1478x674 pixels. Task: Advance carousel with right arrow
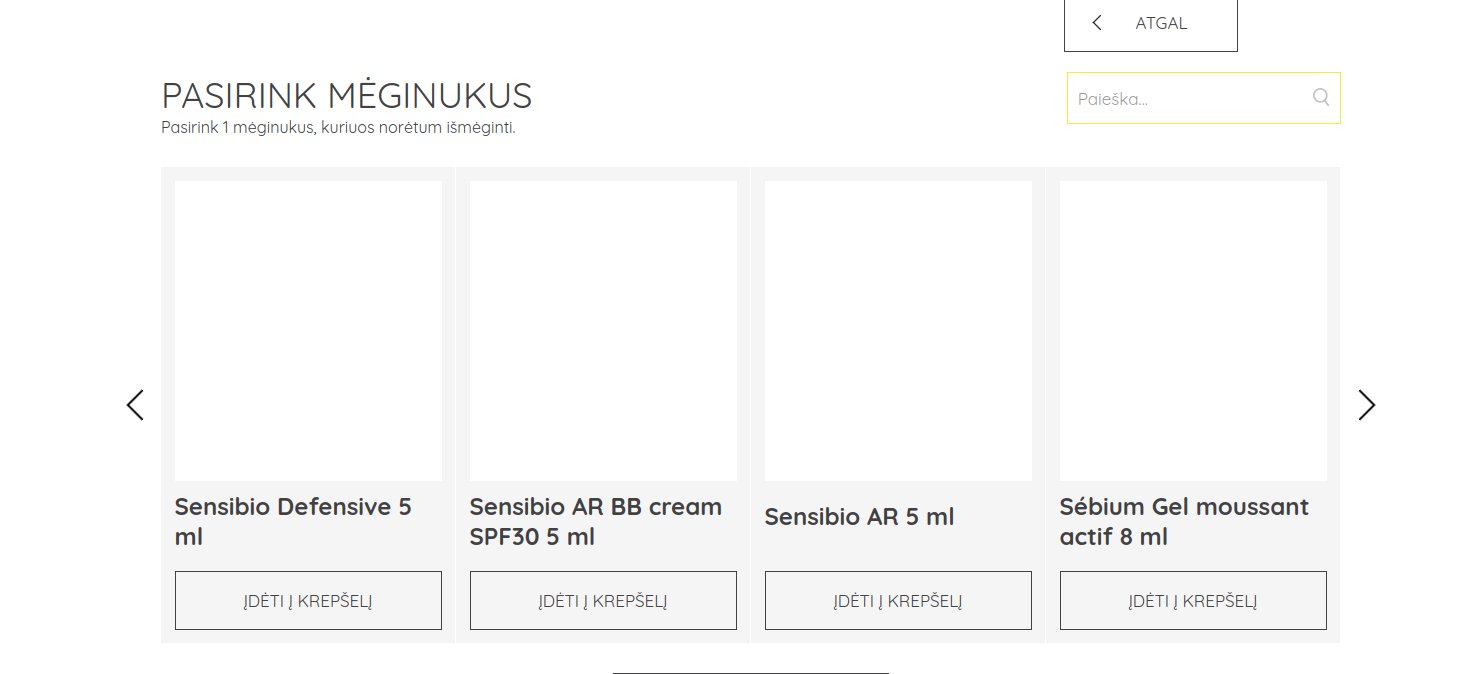pos(1366,405)
